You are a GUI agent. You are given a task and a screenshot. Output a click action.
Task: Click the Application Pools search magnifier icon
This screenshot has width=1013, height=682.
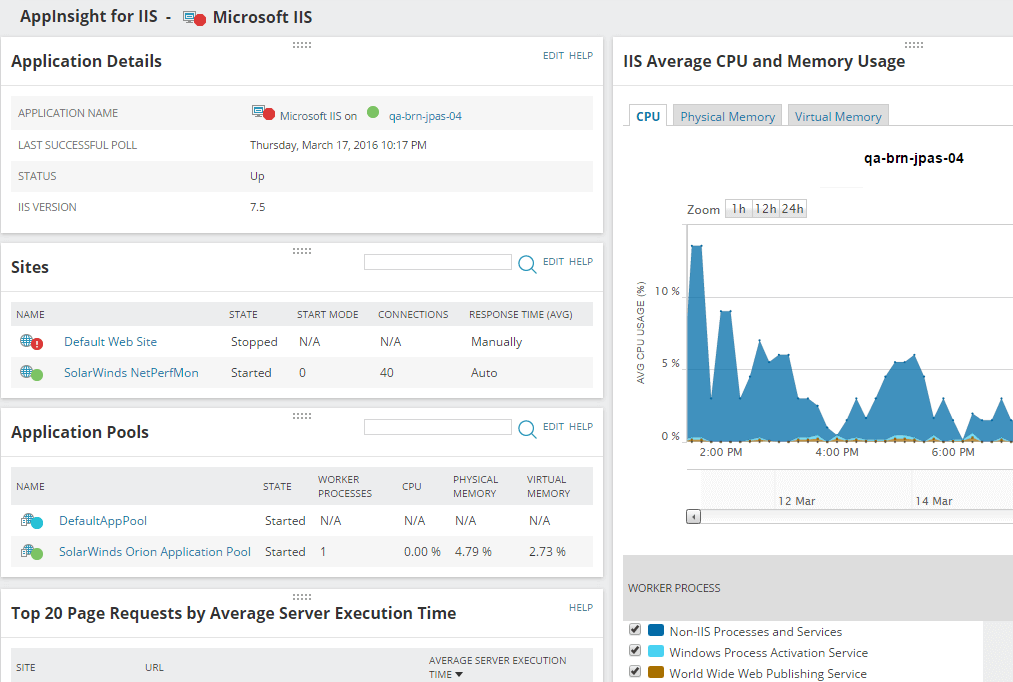pyautogui.click(x=527, y=429)
